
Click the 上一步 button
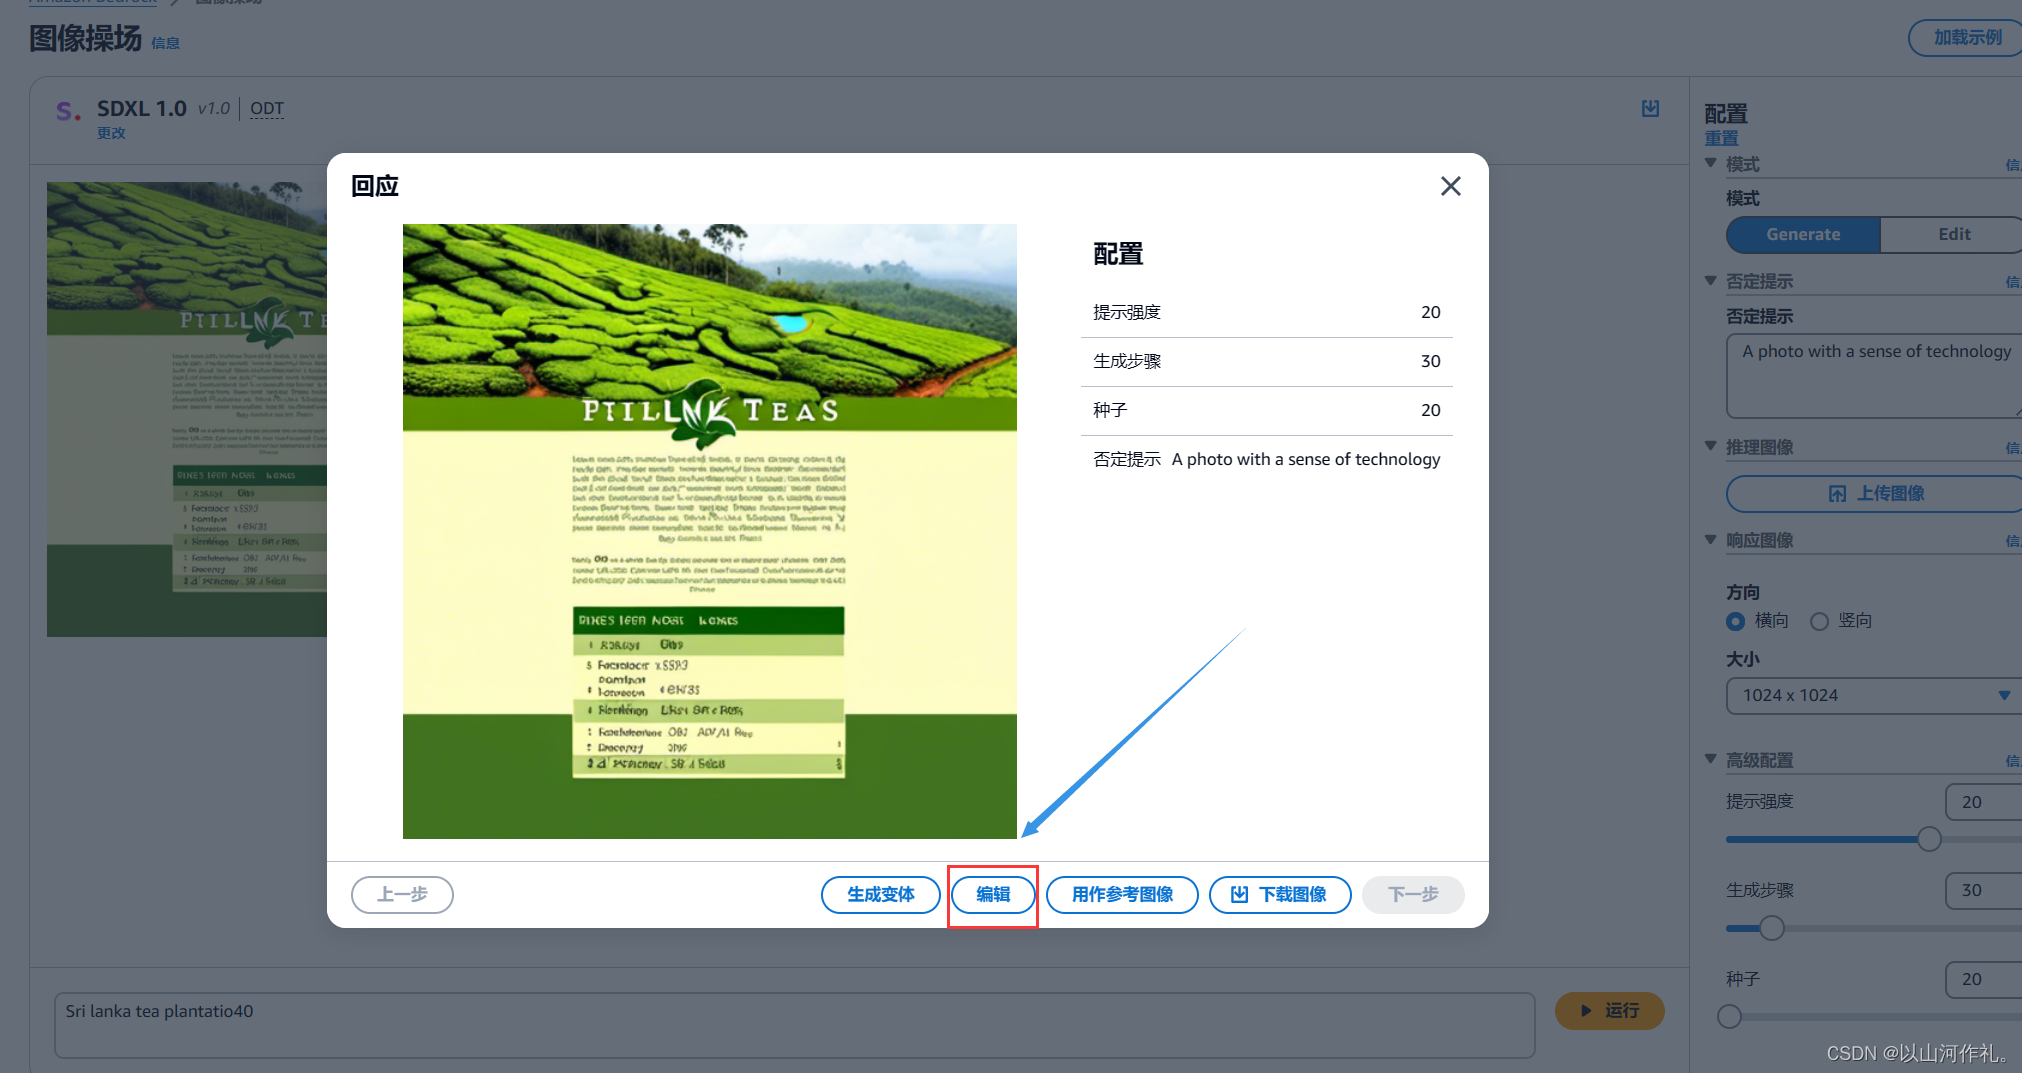click(402, 895)
